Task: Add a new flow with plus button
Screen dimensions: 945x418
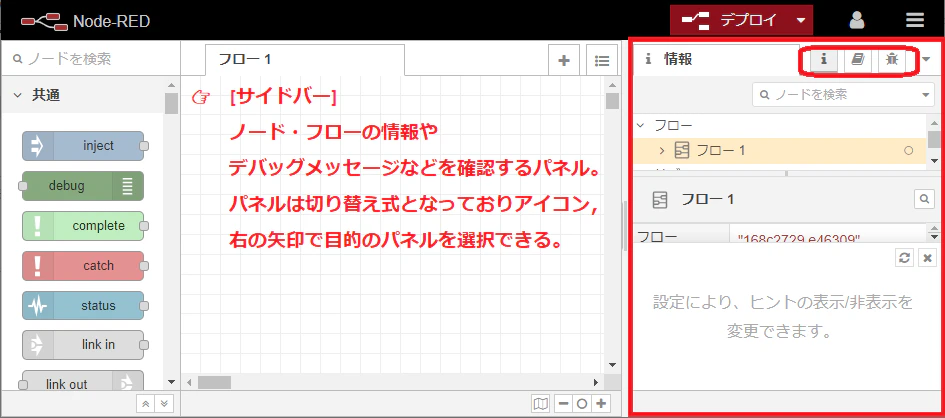Action: pyautogui.click(x=564, y=60)
